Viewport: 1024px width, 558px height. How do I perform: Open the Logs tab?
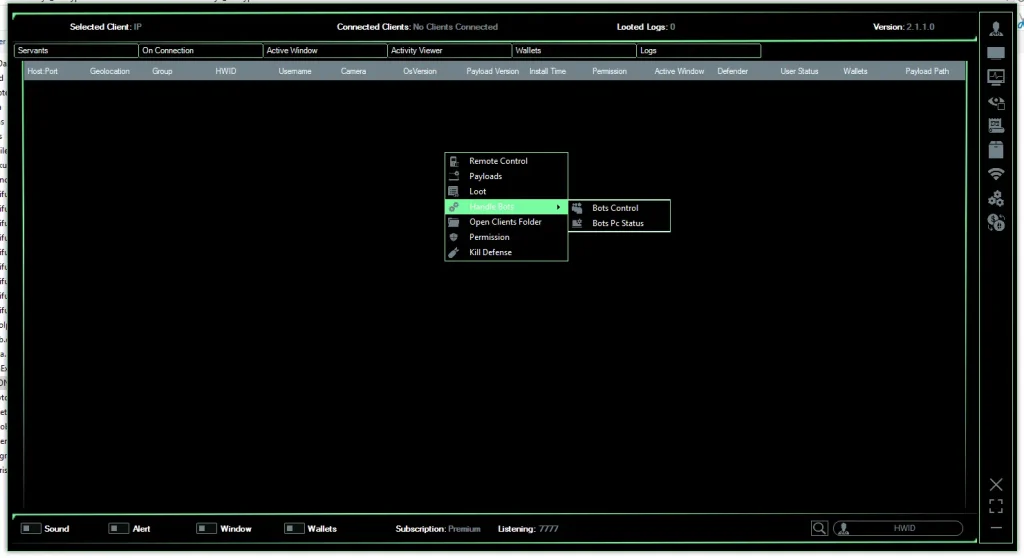[698, 50]
